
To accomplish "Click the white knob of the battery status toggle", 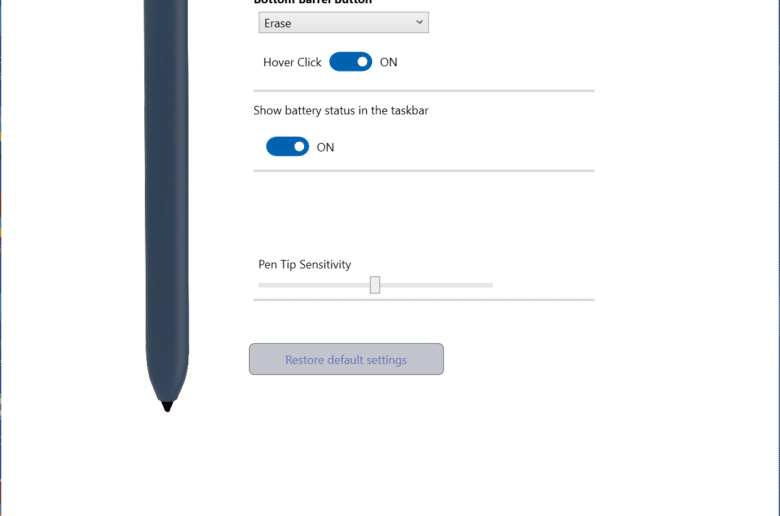I will [x=299, y=147].
